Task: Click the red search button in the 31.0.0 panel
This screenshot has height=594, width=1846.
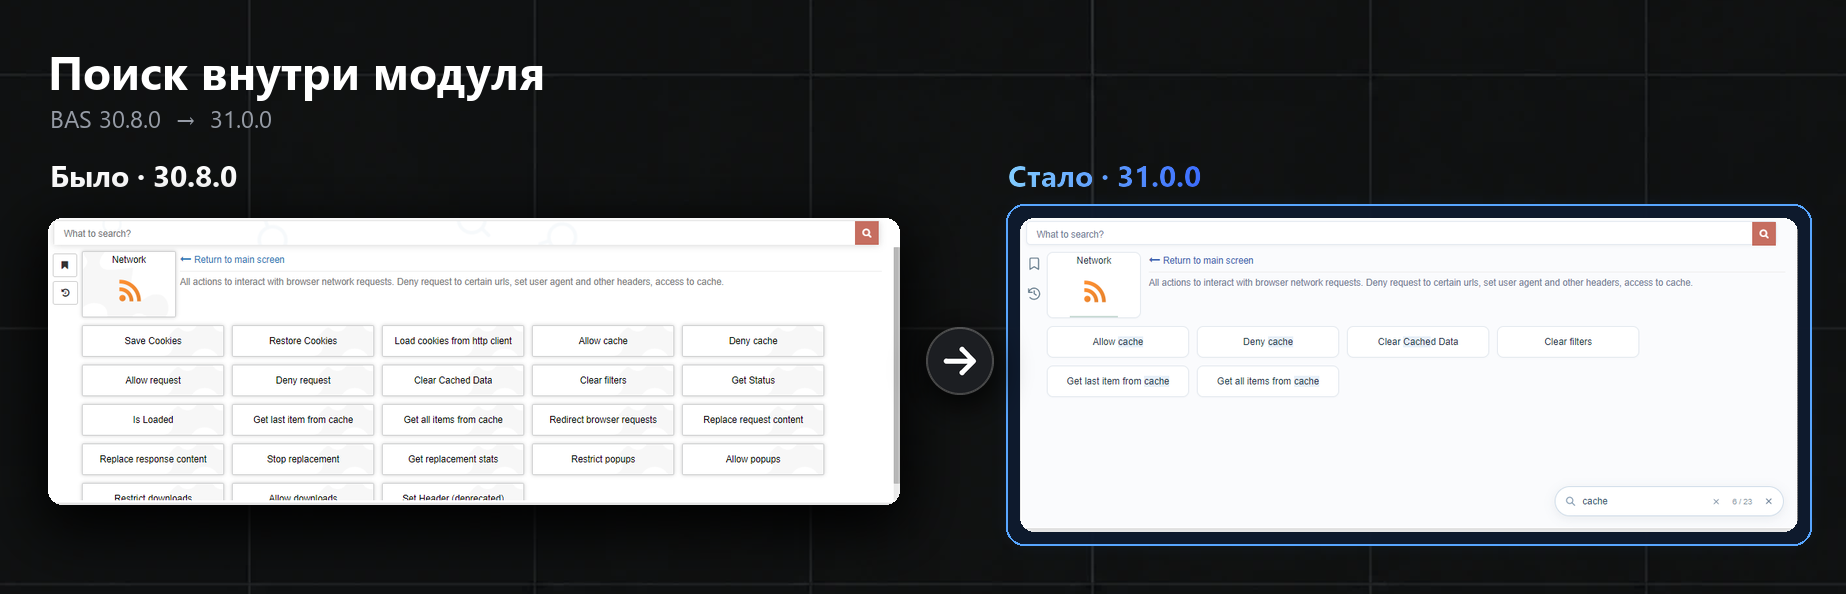Action: [x=1764, y=234]
